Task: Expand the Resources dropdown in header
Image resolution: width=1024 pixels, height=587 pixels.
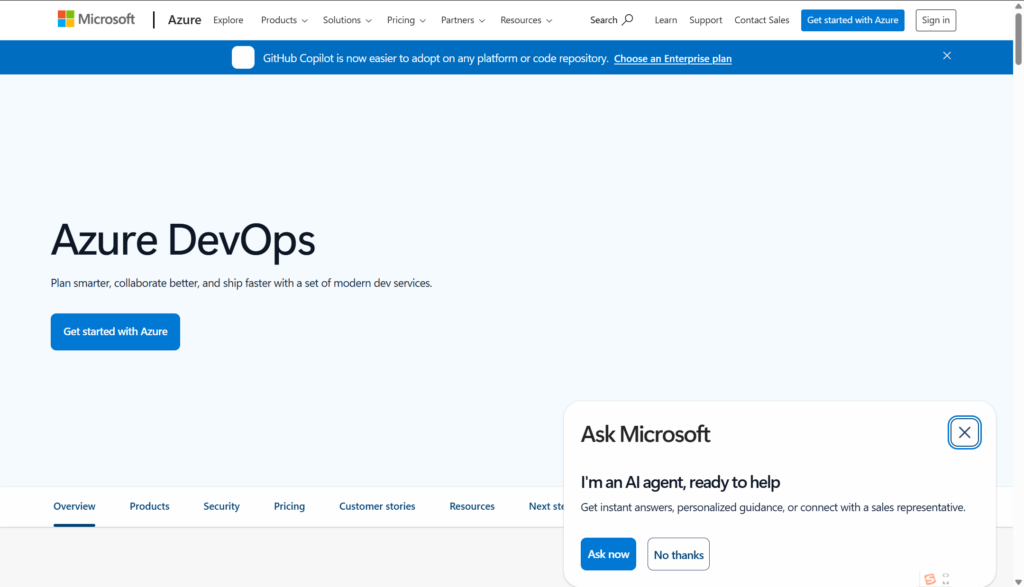Action: 526,20
